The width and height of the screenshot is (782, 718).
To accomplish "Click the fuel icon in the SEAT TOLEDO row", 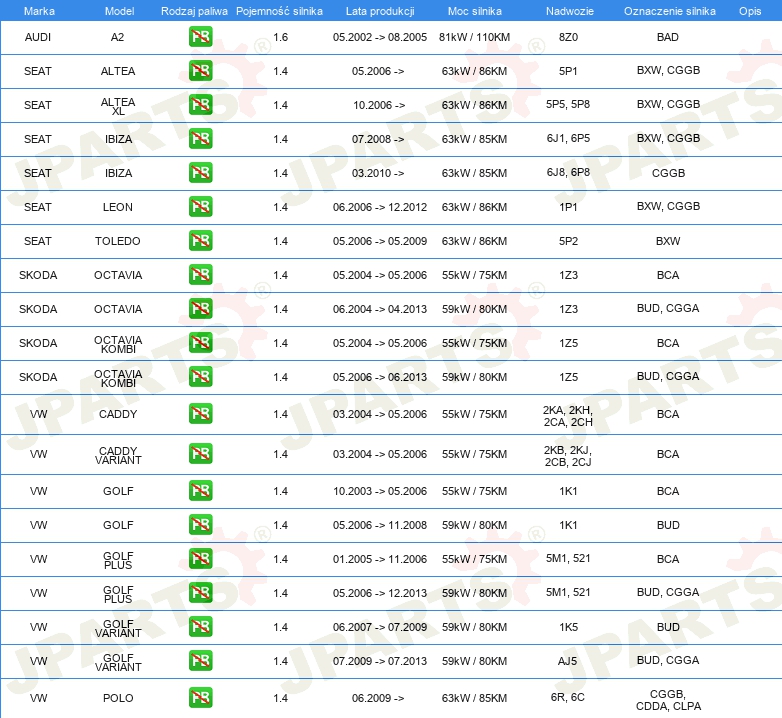I will pos(200,240).
